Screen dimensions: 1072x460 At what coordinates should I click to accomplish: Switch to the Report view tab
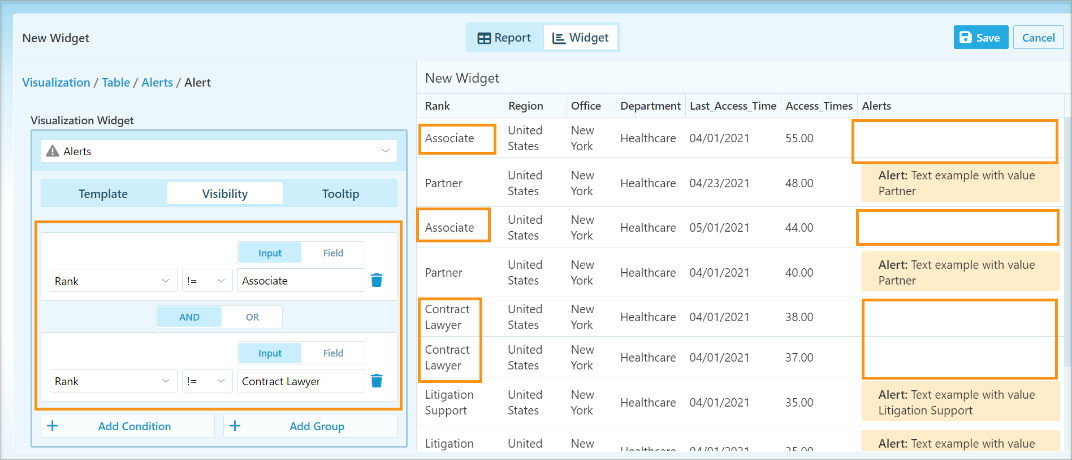click(505, 38)
